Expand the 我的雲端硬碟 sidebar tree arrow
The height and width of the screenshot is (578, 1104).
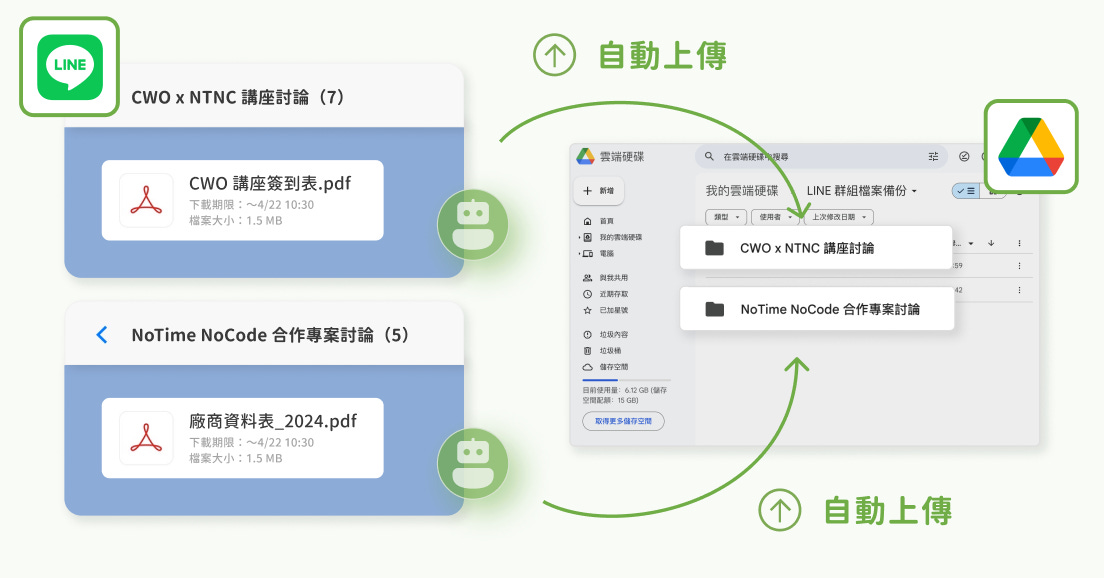(579, 237)
